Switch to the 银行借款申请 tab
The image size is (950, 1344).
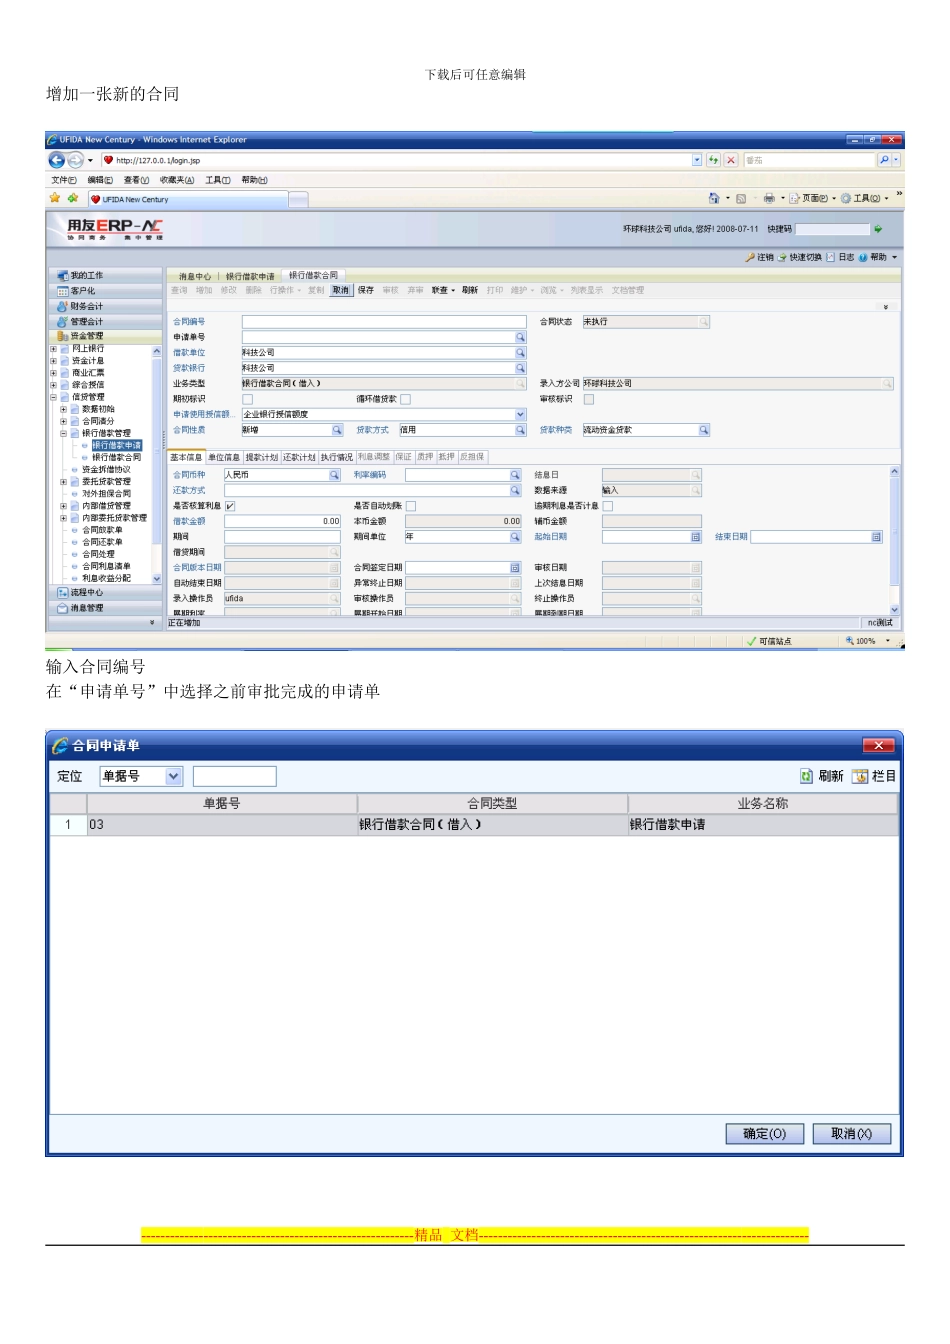click(x=250, y=276)
